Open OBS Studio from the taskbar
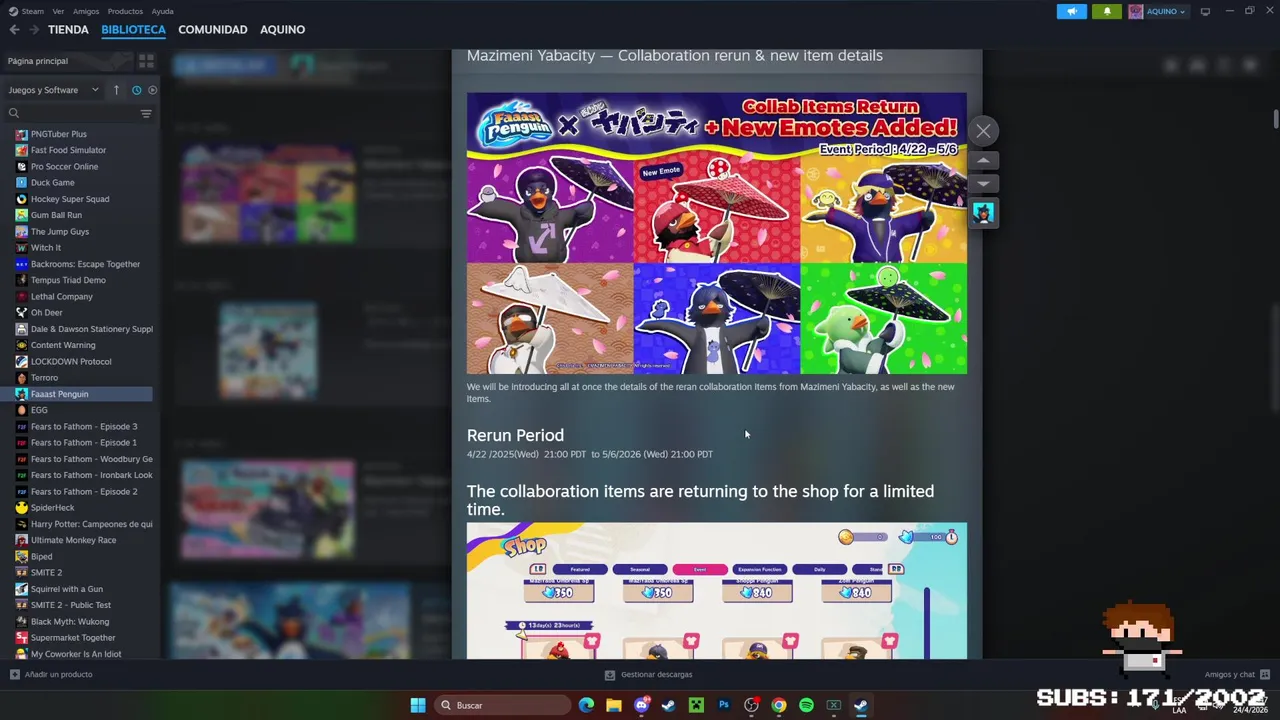 coord(751,705)
